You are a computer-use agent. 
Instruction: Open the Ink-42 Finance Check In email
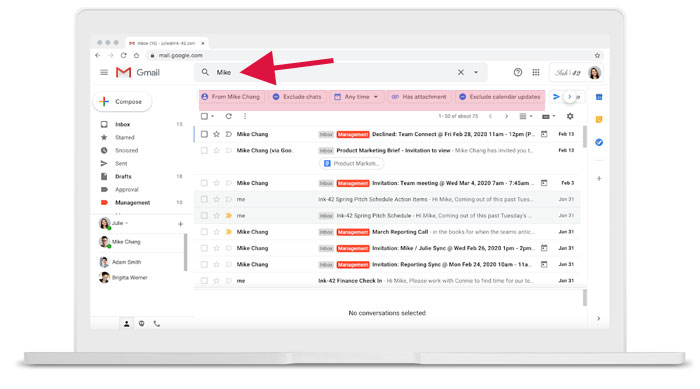(388, 280)
